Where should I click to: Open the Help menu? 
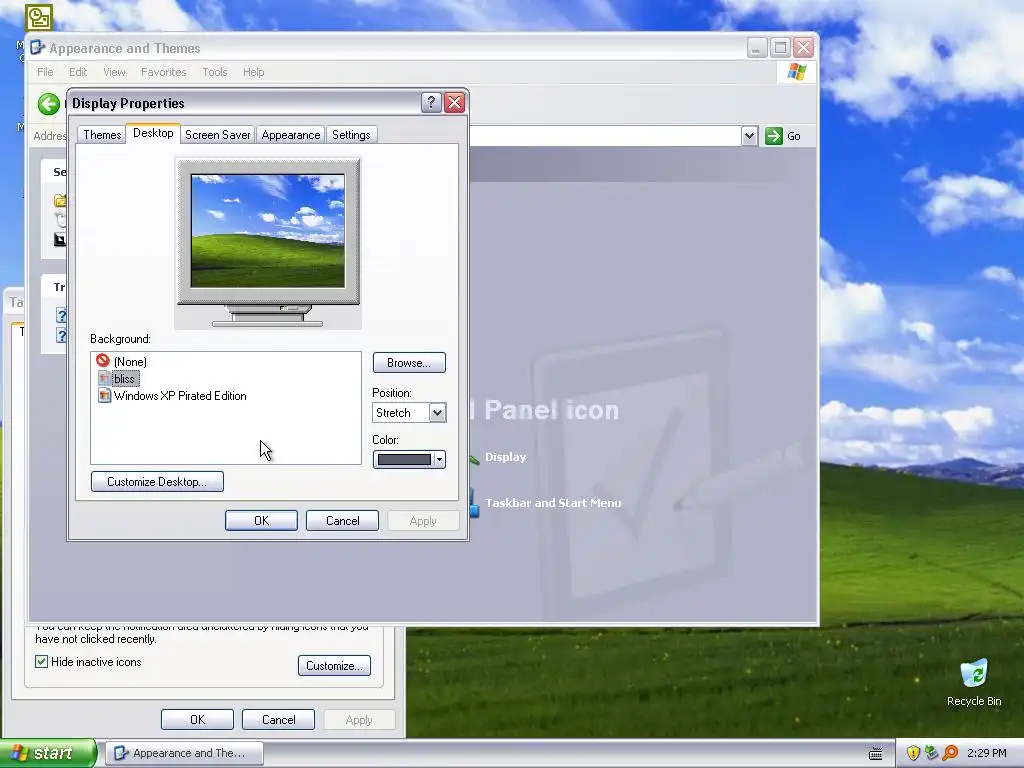coord(253,72)
